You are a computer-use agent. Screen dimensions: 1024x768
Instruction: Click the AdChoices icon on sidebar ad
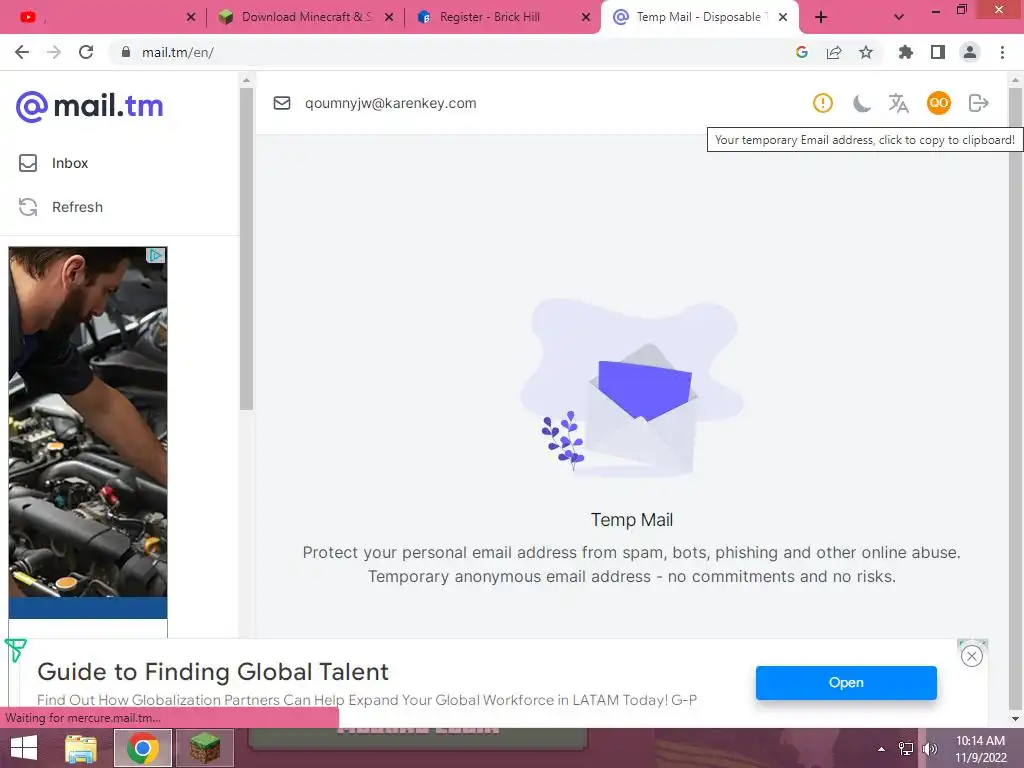(x=155, y=255)
